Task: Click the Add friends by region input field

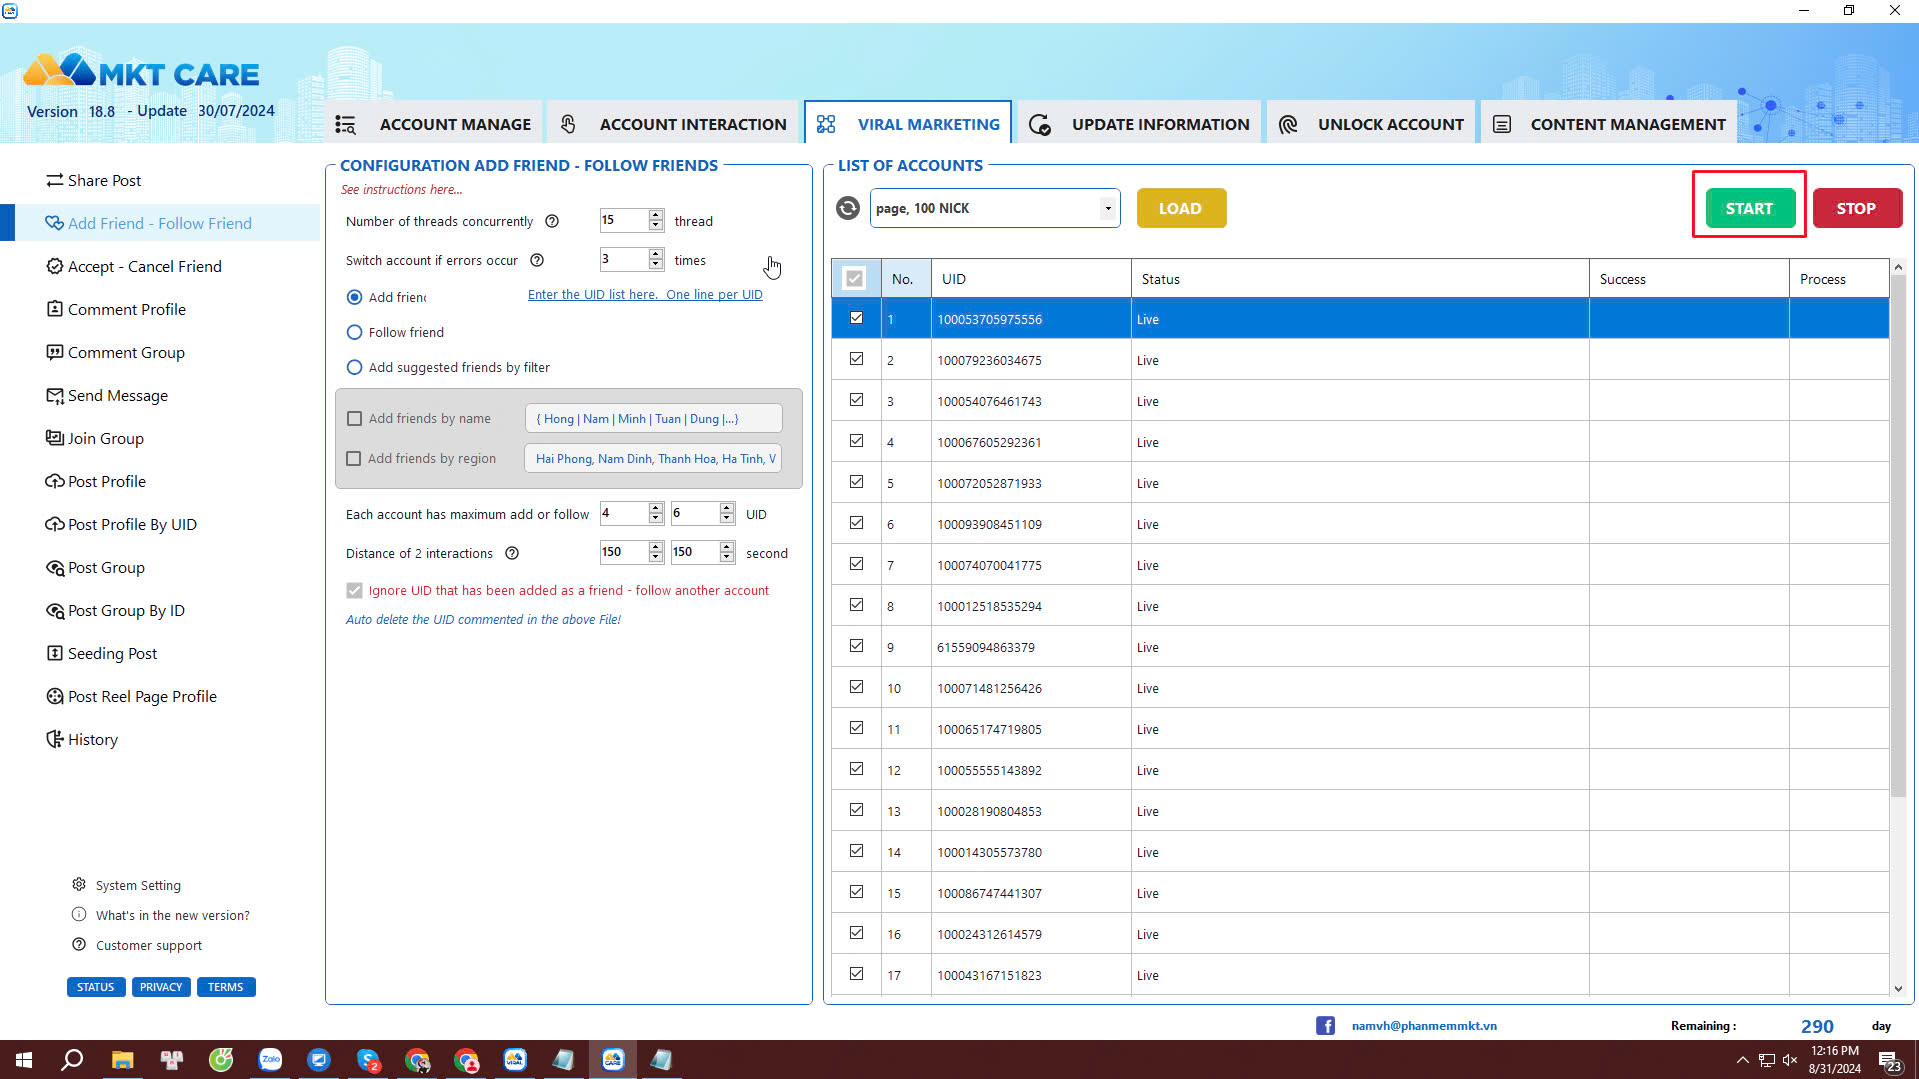Action: point(654,458)
